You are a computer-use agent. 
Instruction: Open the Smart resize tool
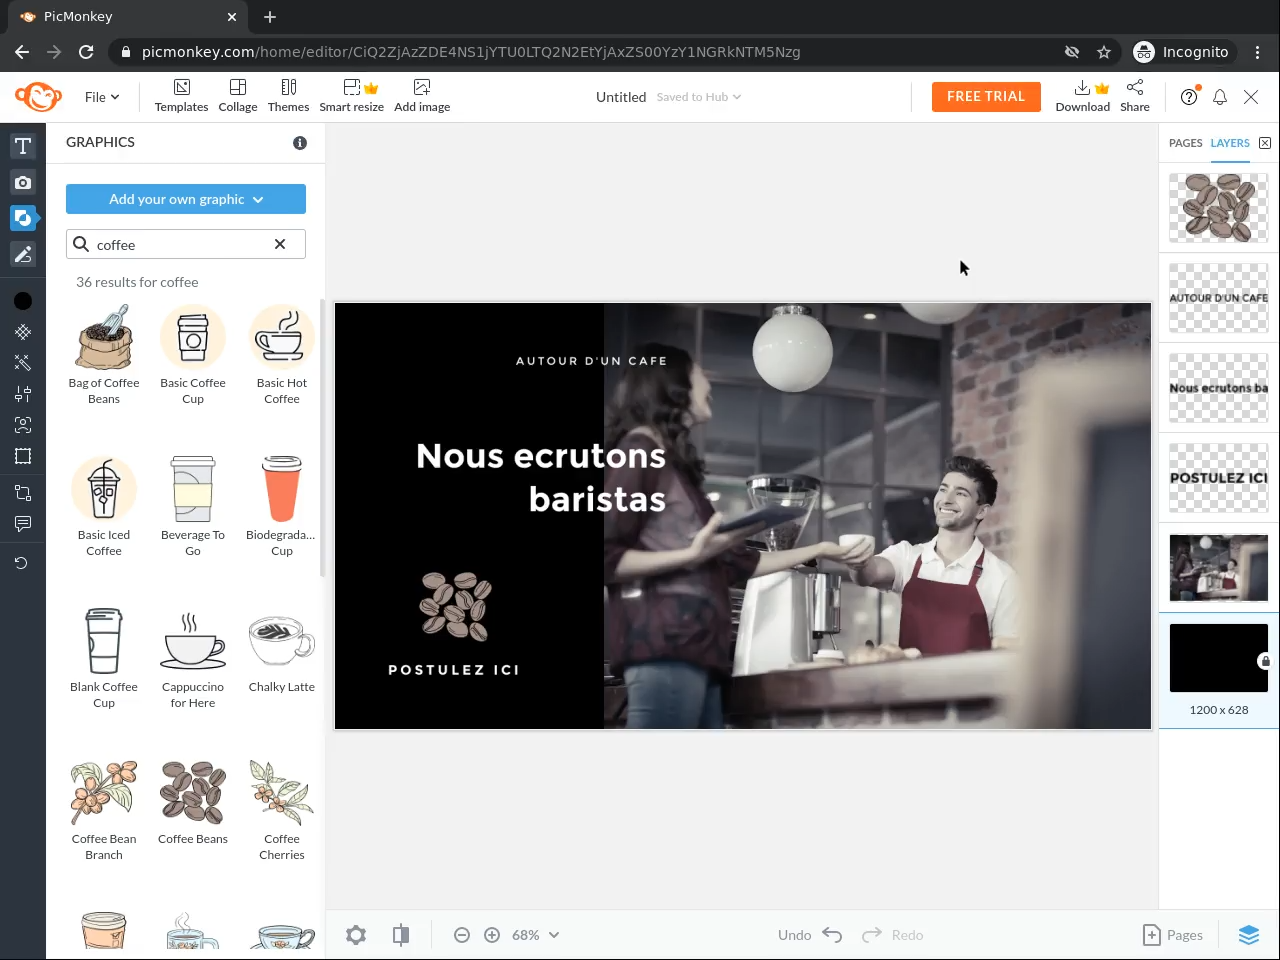[351, 96]
